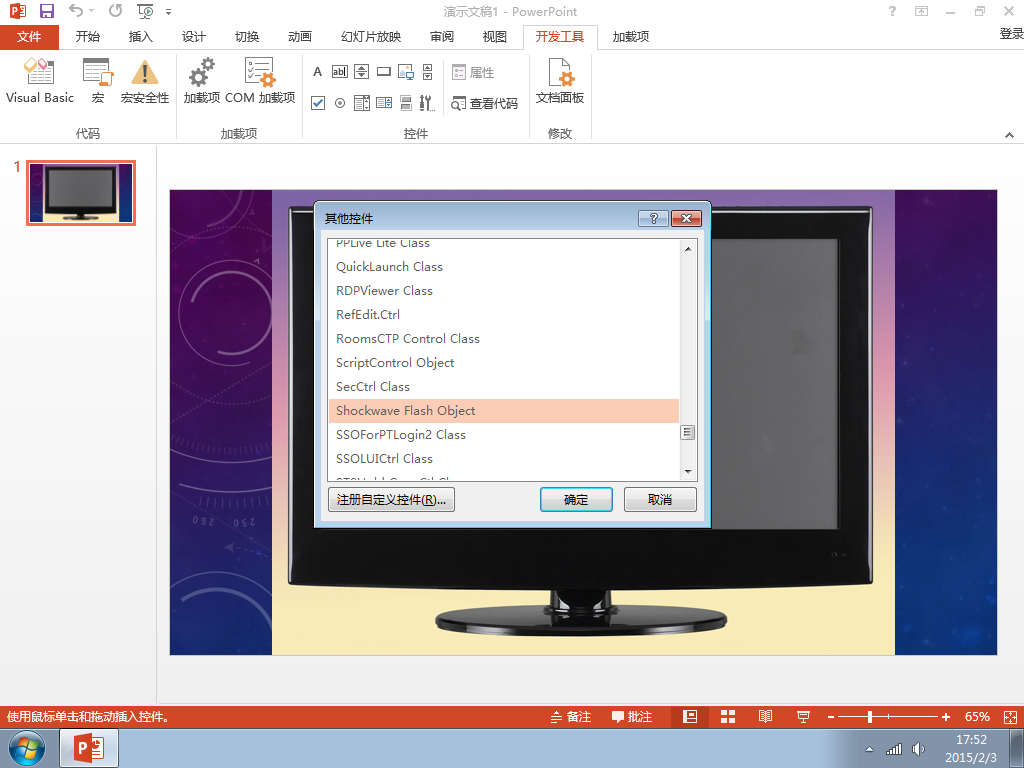Viewport: 1024px width, 768px height.
Task: Open the 宏 (Macros) button
Action: click(98, 80)
